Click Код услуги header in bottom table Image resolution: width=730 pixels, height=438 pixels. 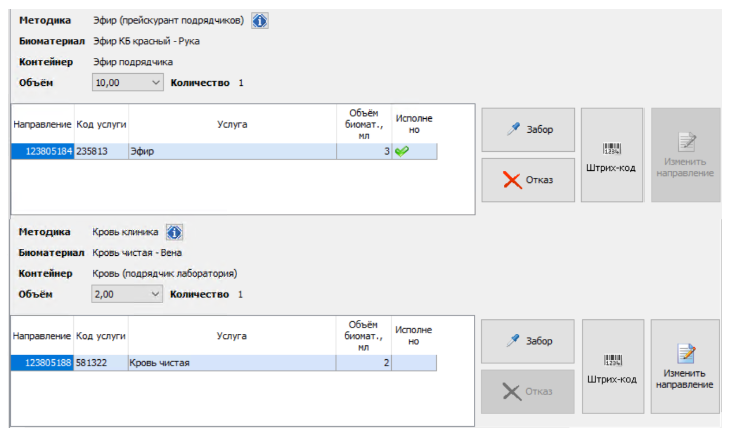(101, 336)
